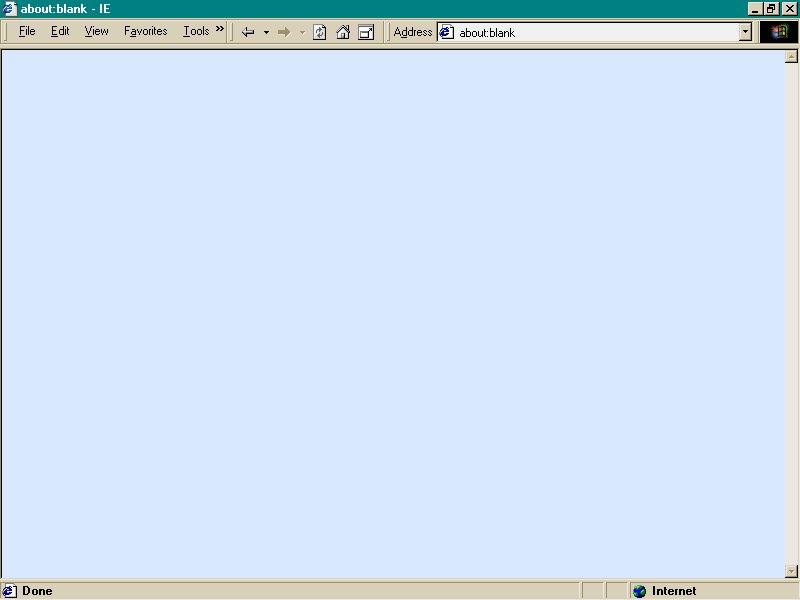This screenshot has width=800, height=600.
Task: Open the Back history dropdown arrow
Action: coord(266,32)
